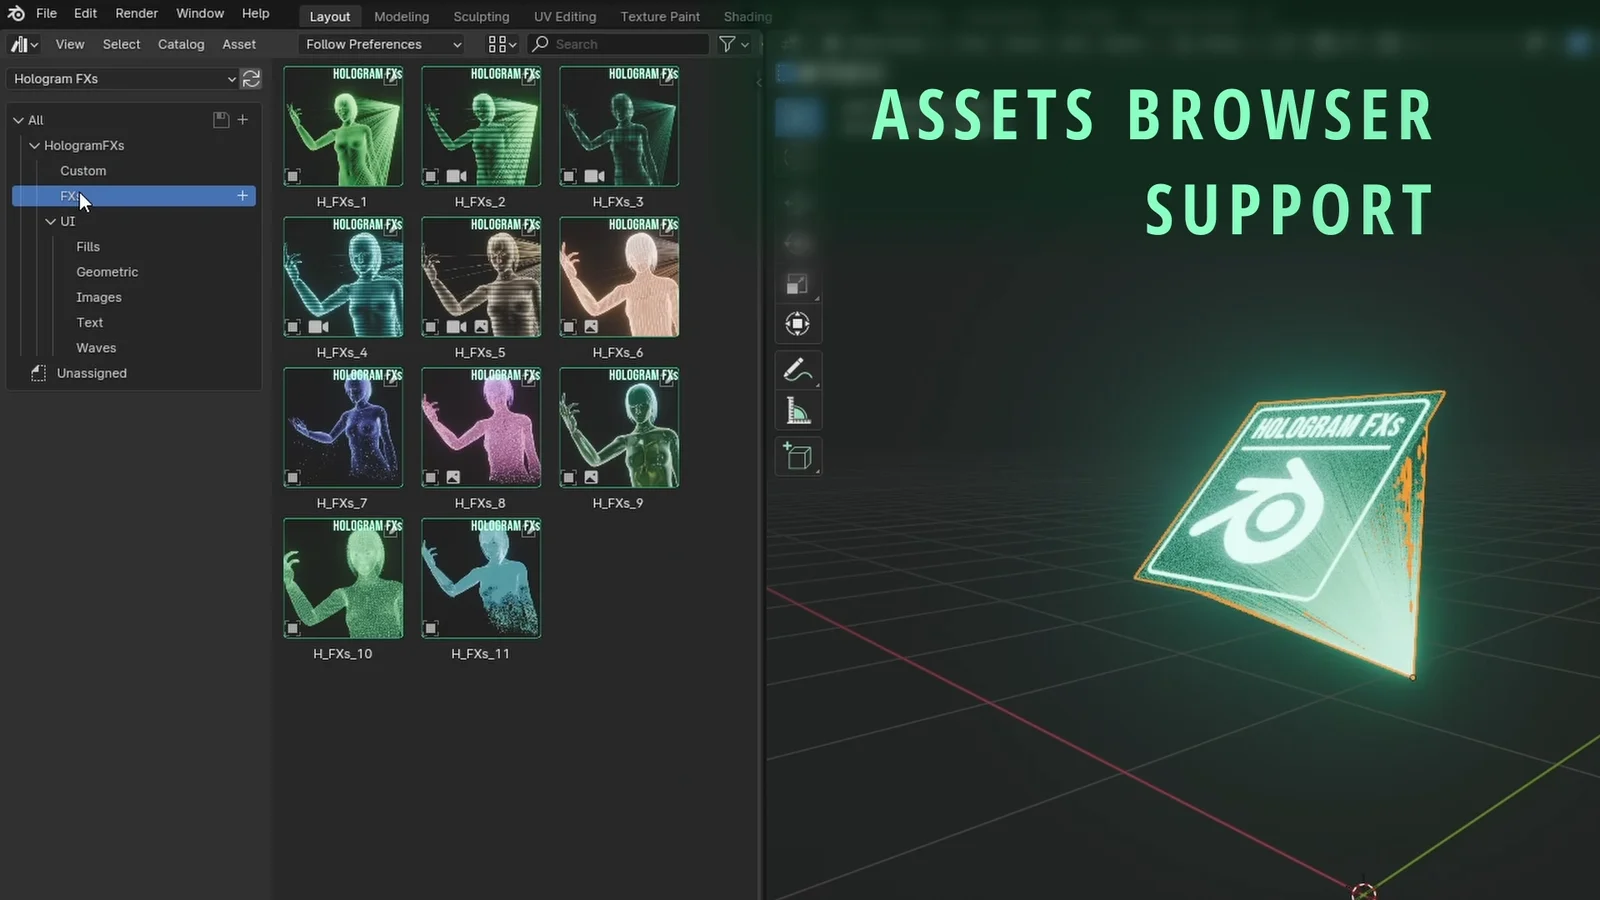Activate the Measure tool
This screenshot has width=1600, height=900.
pyautogui.click(x=797, y=410)
